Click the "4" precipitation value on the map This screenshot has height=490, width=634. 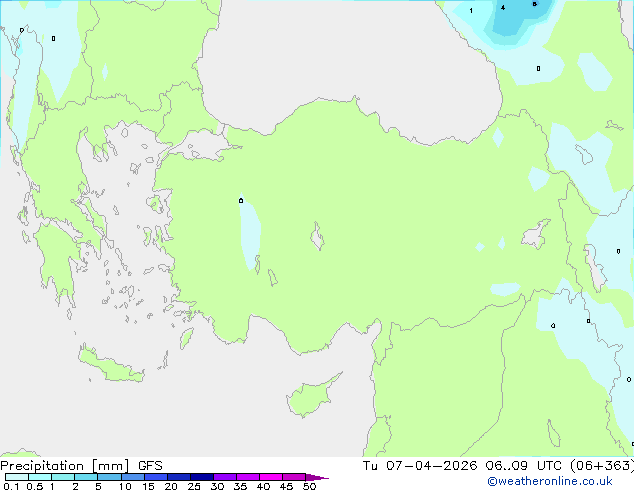click(x=503, y=7)
